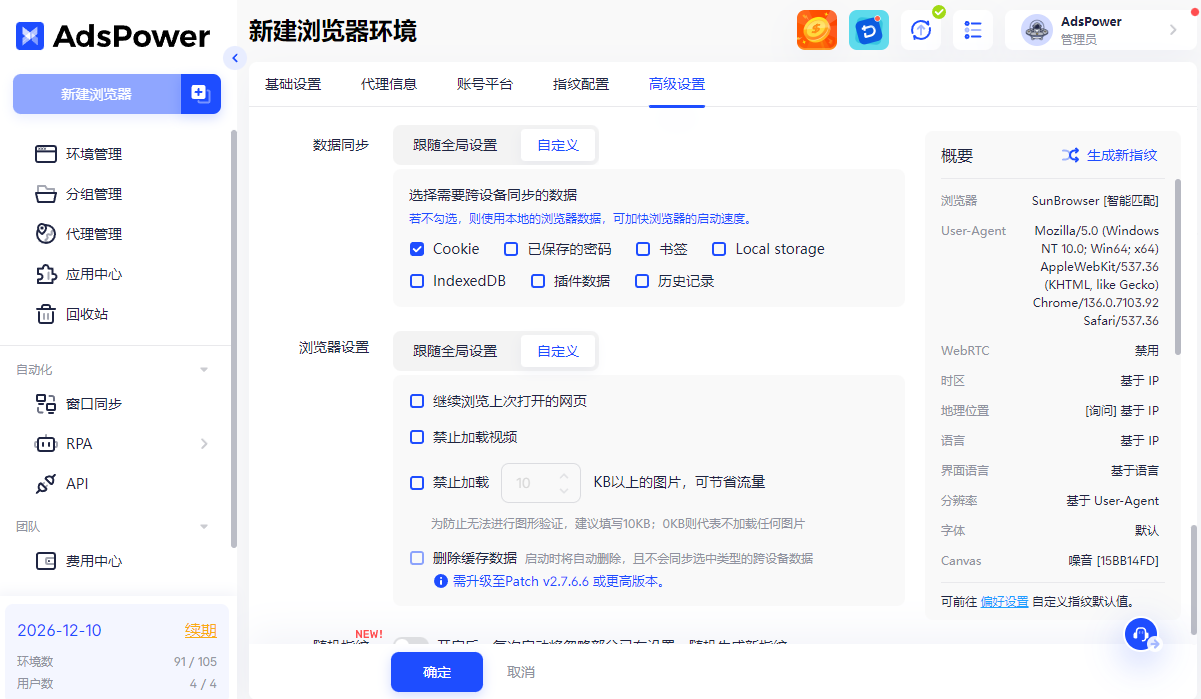Open the blue refresh app icon in header
The height and width of the screenshot is (699, 1201).
pos(868,30)
